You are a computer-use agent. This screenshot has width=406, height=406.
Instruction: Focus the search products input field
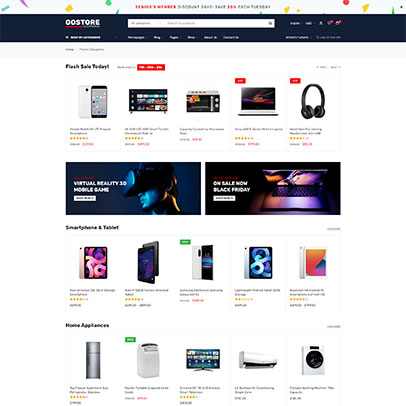pyautogui.click(x=216, y=23)
